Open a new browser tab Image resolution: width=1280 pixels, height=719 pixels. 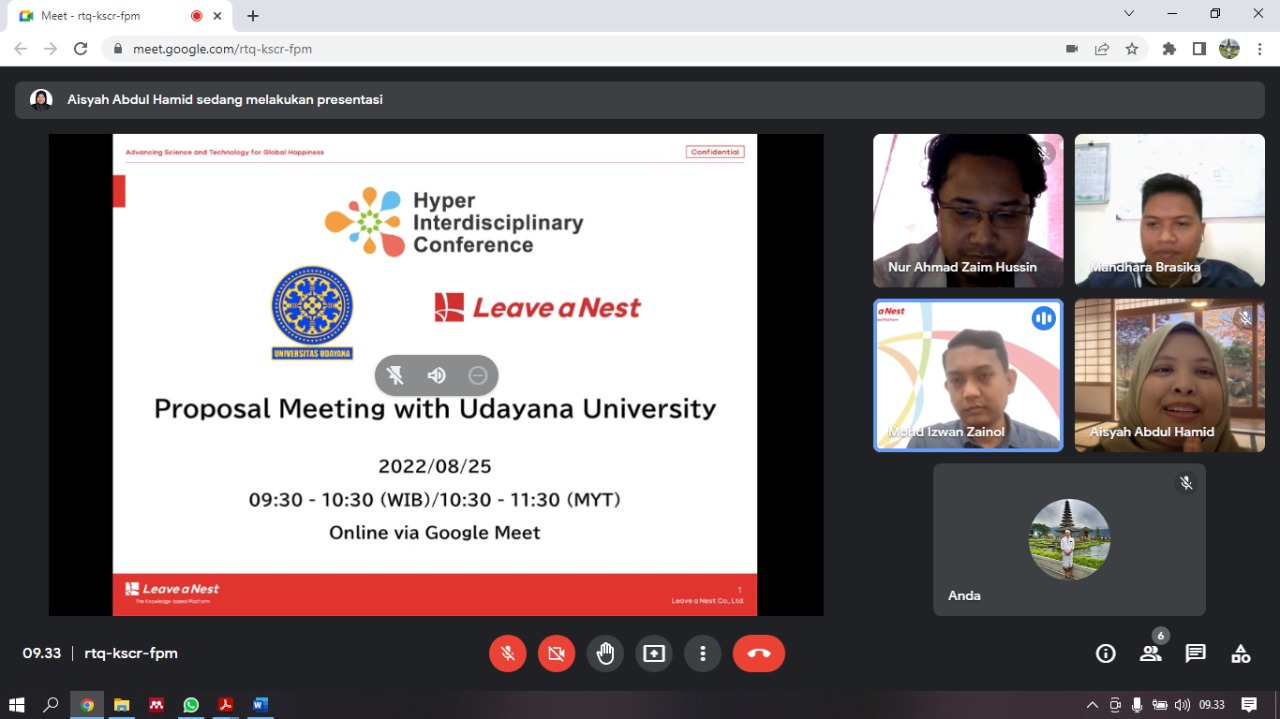tap(253, 16)
